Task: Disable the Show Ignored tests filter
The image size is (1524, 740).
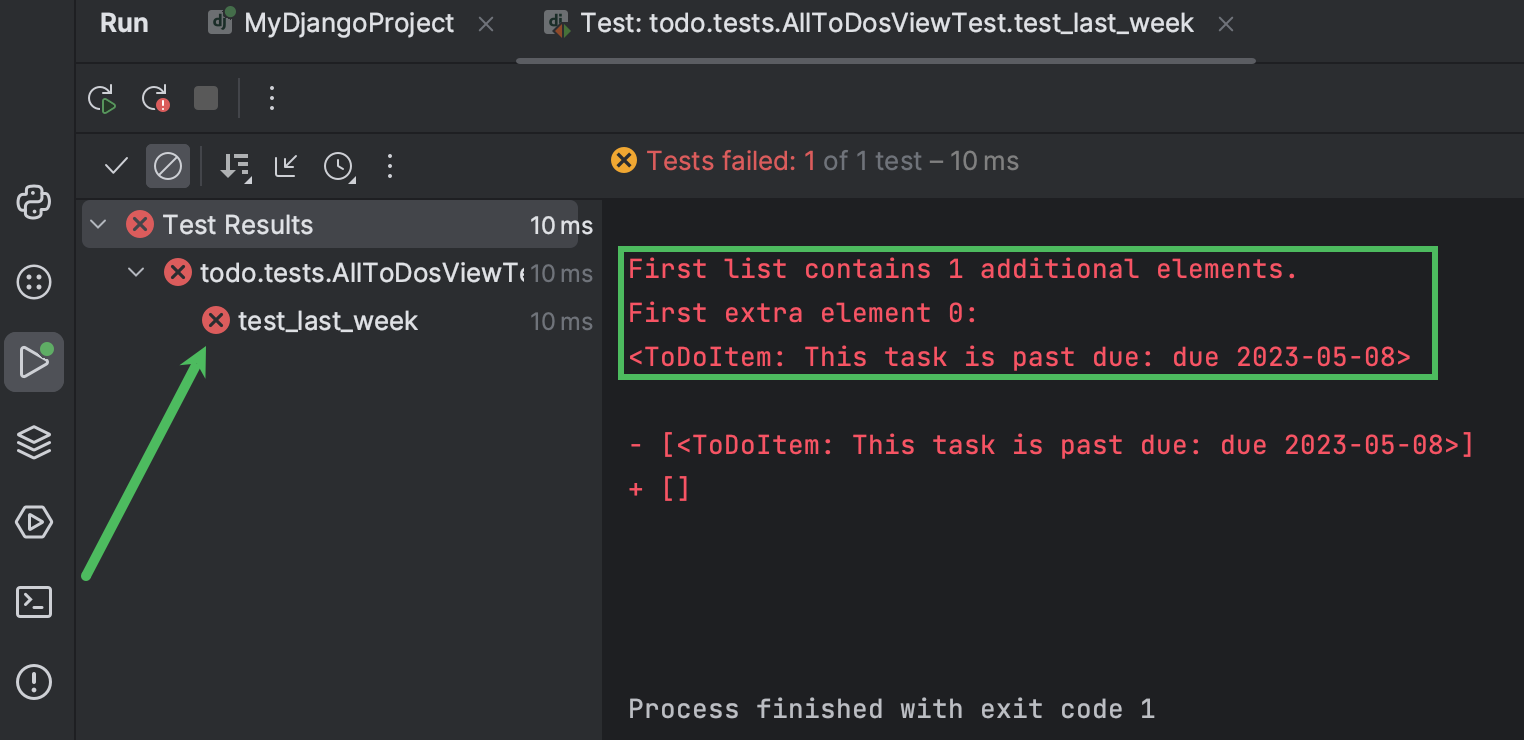Action: pos(168,165)
